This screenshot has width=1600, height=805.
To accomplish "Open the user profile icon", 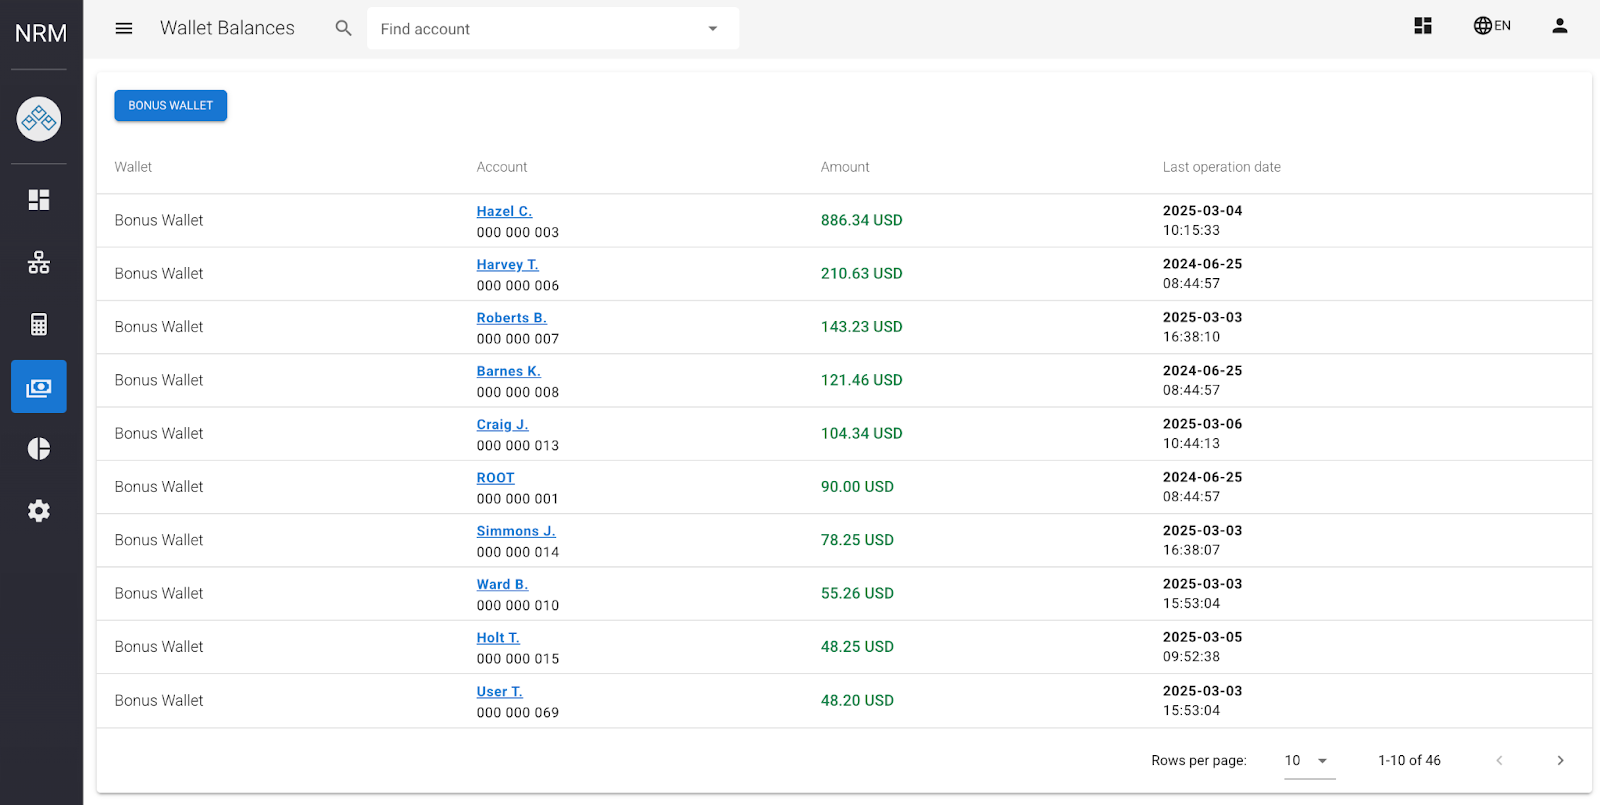I will tap(1559, 26).
